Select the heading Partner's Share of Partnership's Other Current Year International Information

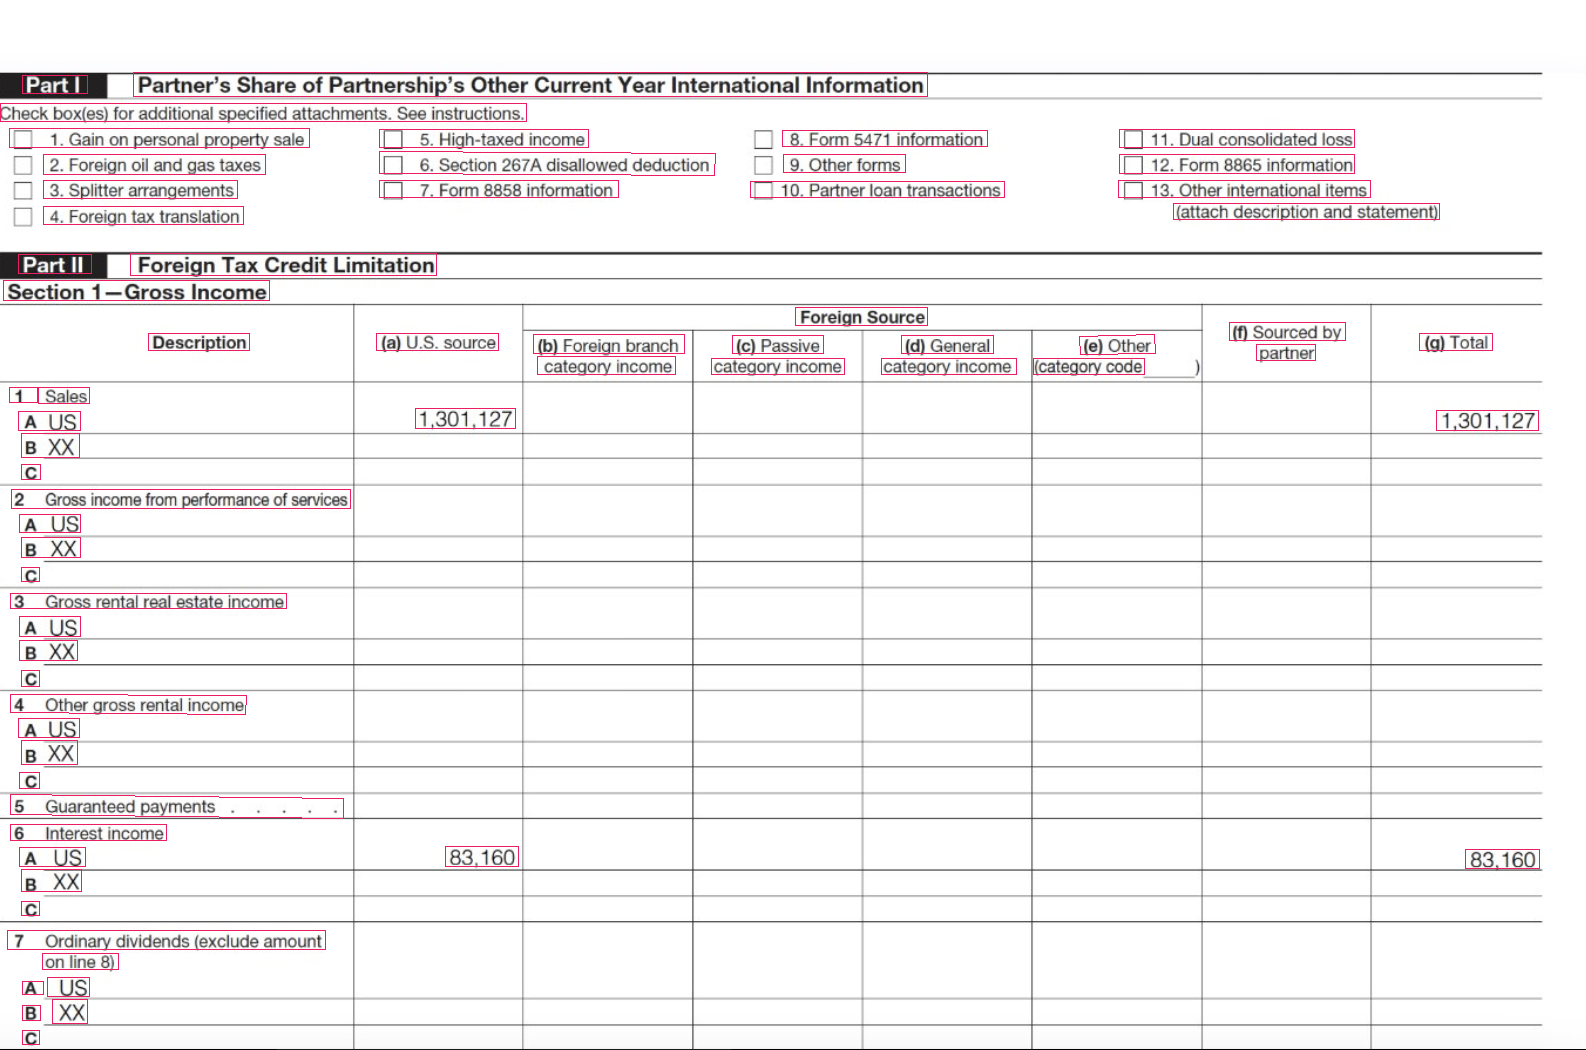click(531, 85)
